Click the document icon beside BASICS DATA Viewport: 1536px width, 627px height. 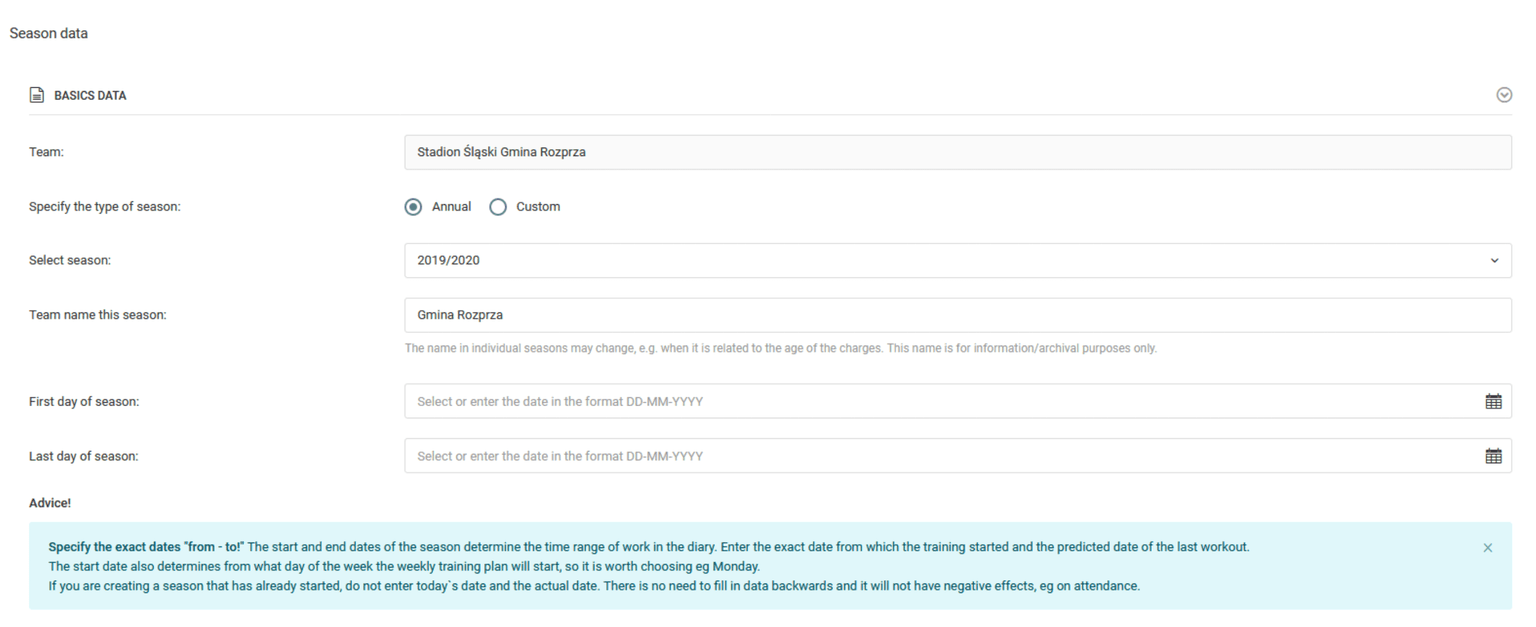(37, 96)
